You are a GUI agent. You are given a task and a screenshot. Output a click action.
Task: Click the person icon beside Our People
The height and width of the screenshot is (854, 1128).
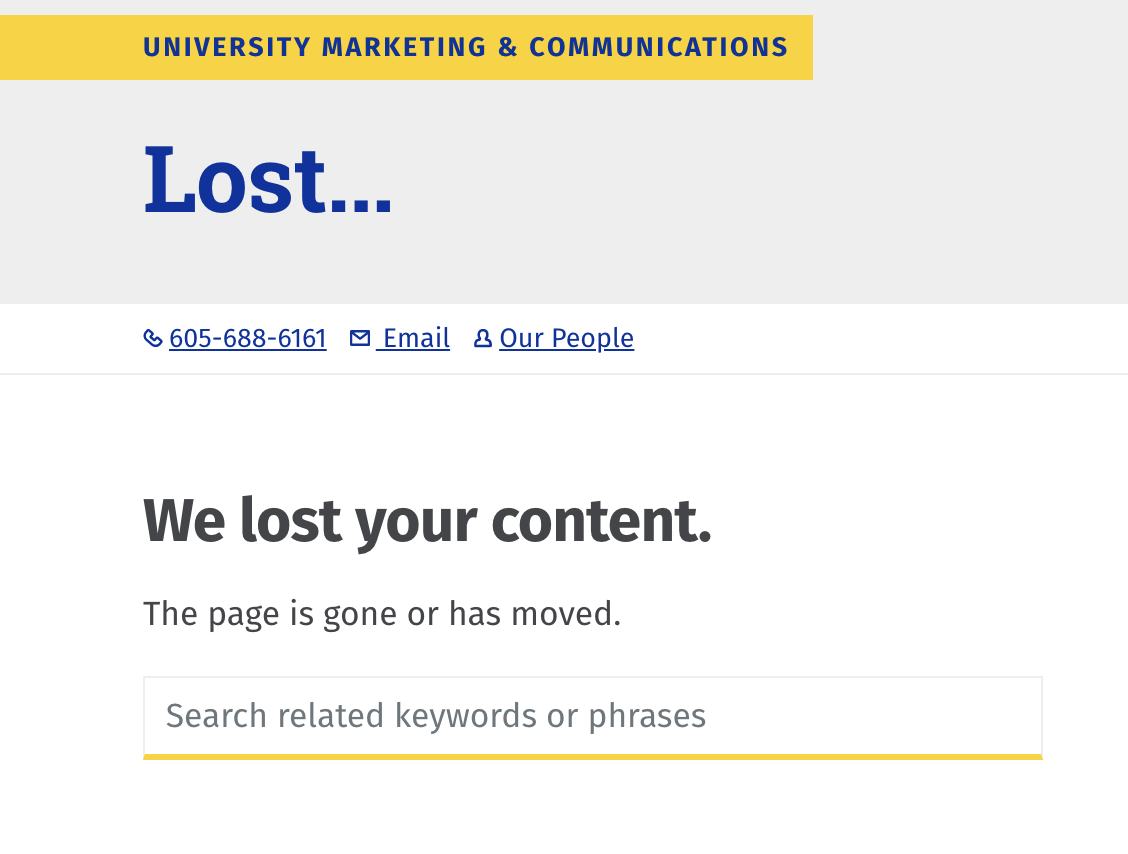[483, 338]
